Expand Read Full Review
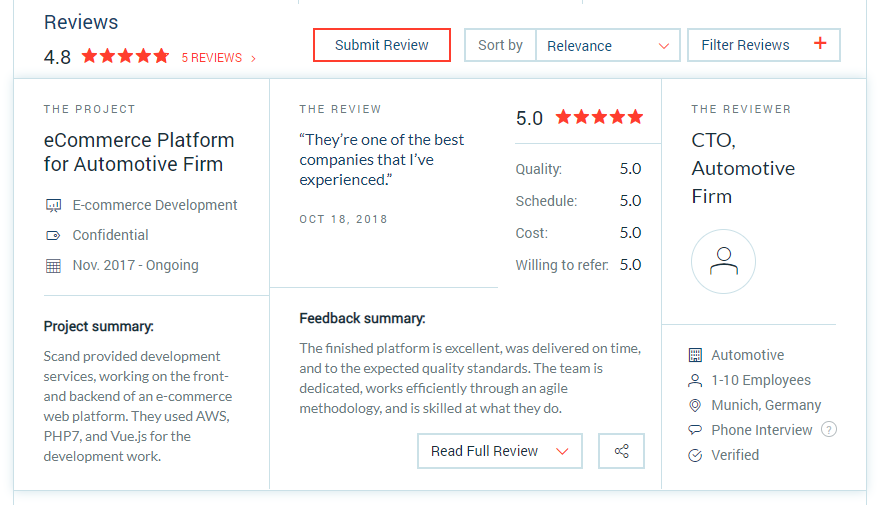This screenshot has width=880, height=505. (x=499, y=451)
